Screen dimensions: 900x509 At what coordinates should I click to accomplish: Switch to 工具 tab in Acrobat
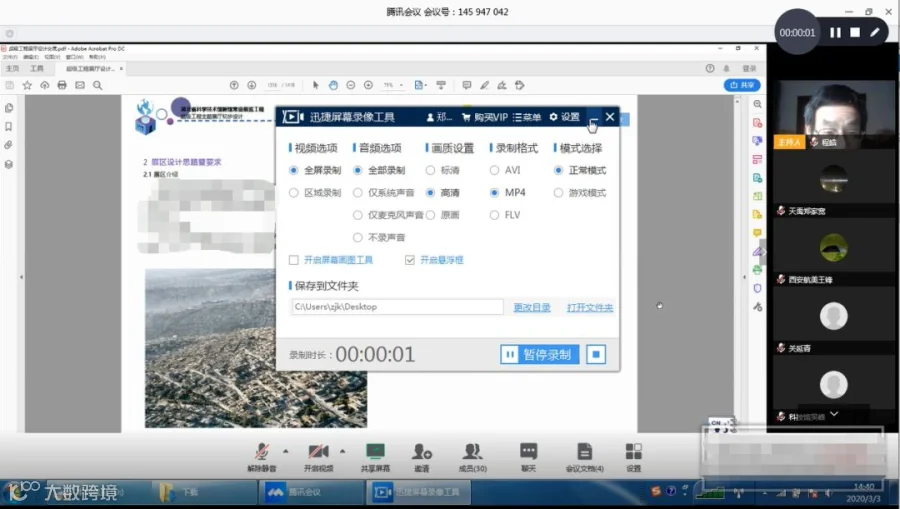37,68
